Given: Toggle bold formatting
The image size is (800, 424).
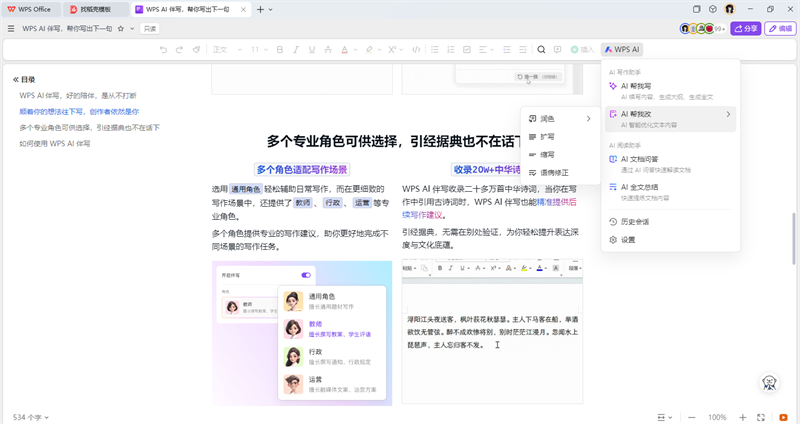Looking at the screenshot, I should pyautogui.click(x=280, y=49).
